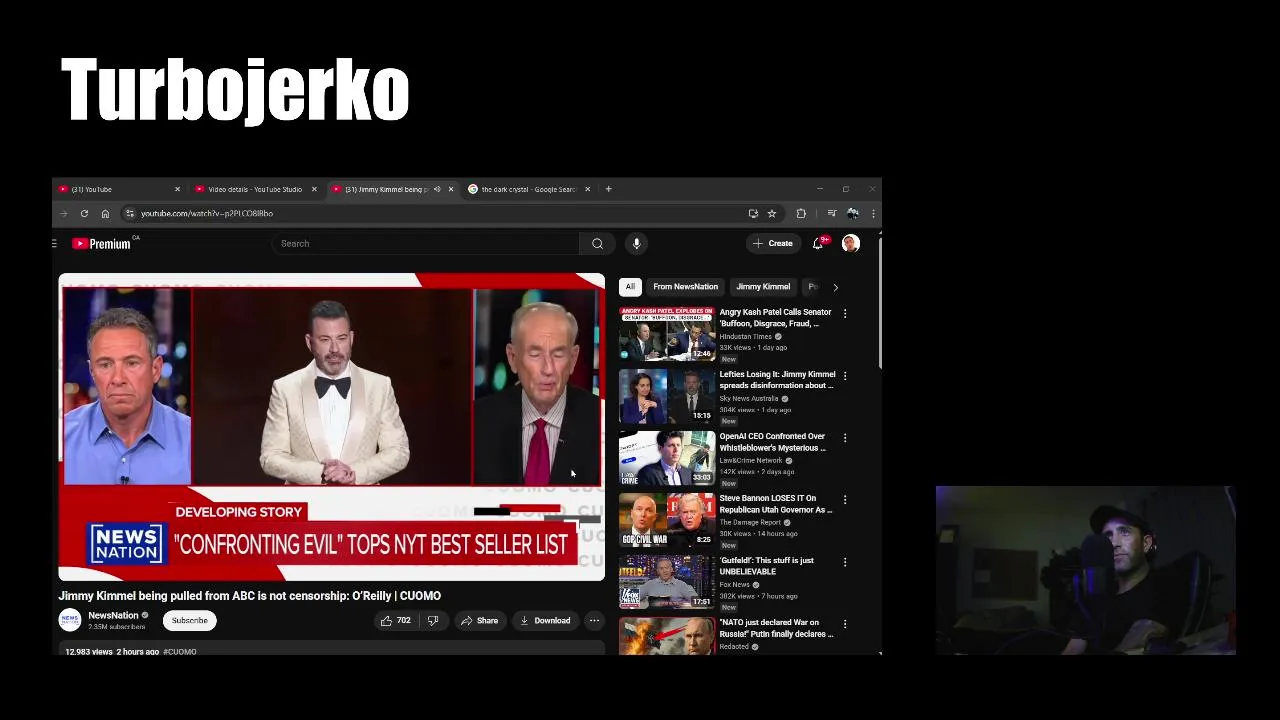Subscribe to NewsNation channel

tap(189, 620)
